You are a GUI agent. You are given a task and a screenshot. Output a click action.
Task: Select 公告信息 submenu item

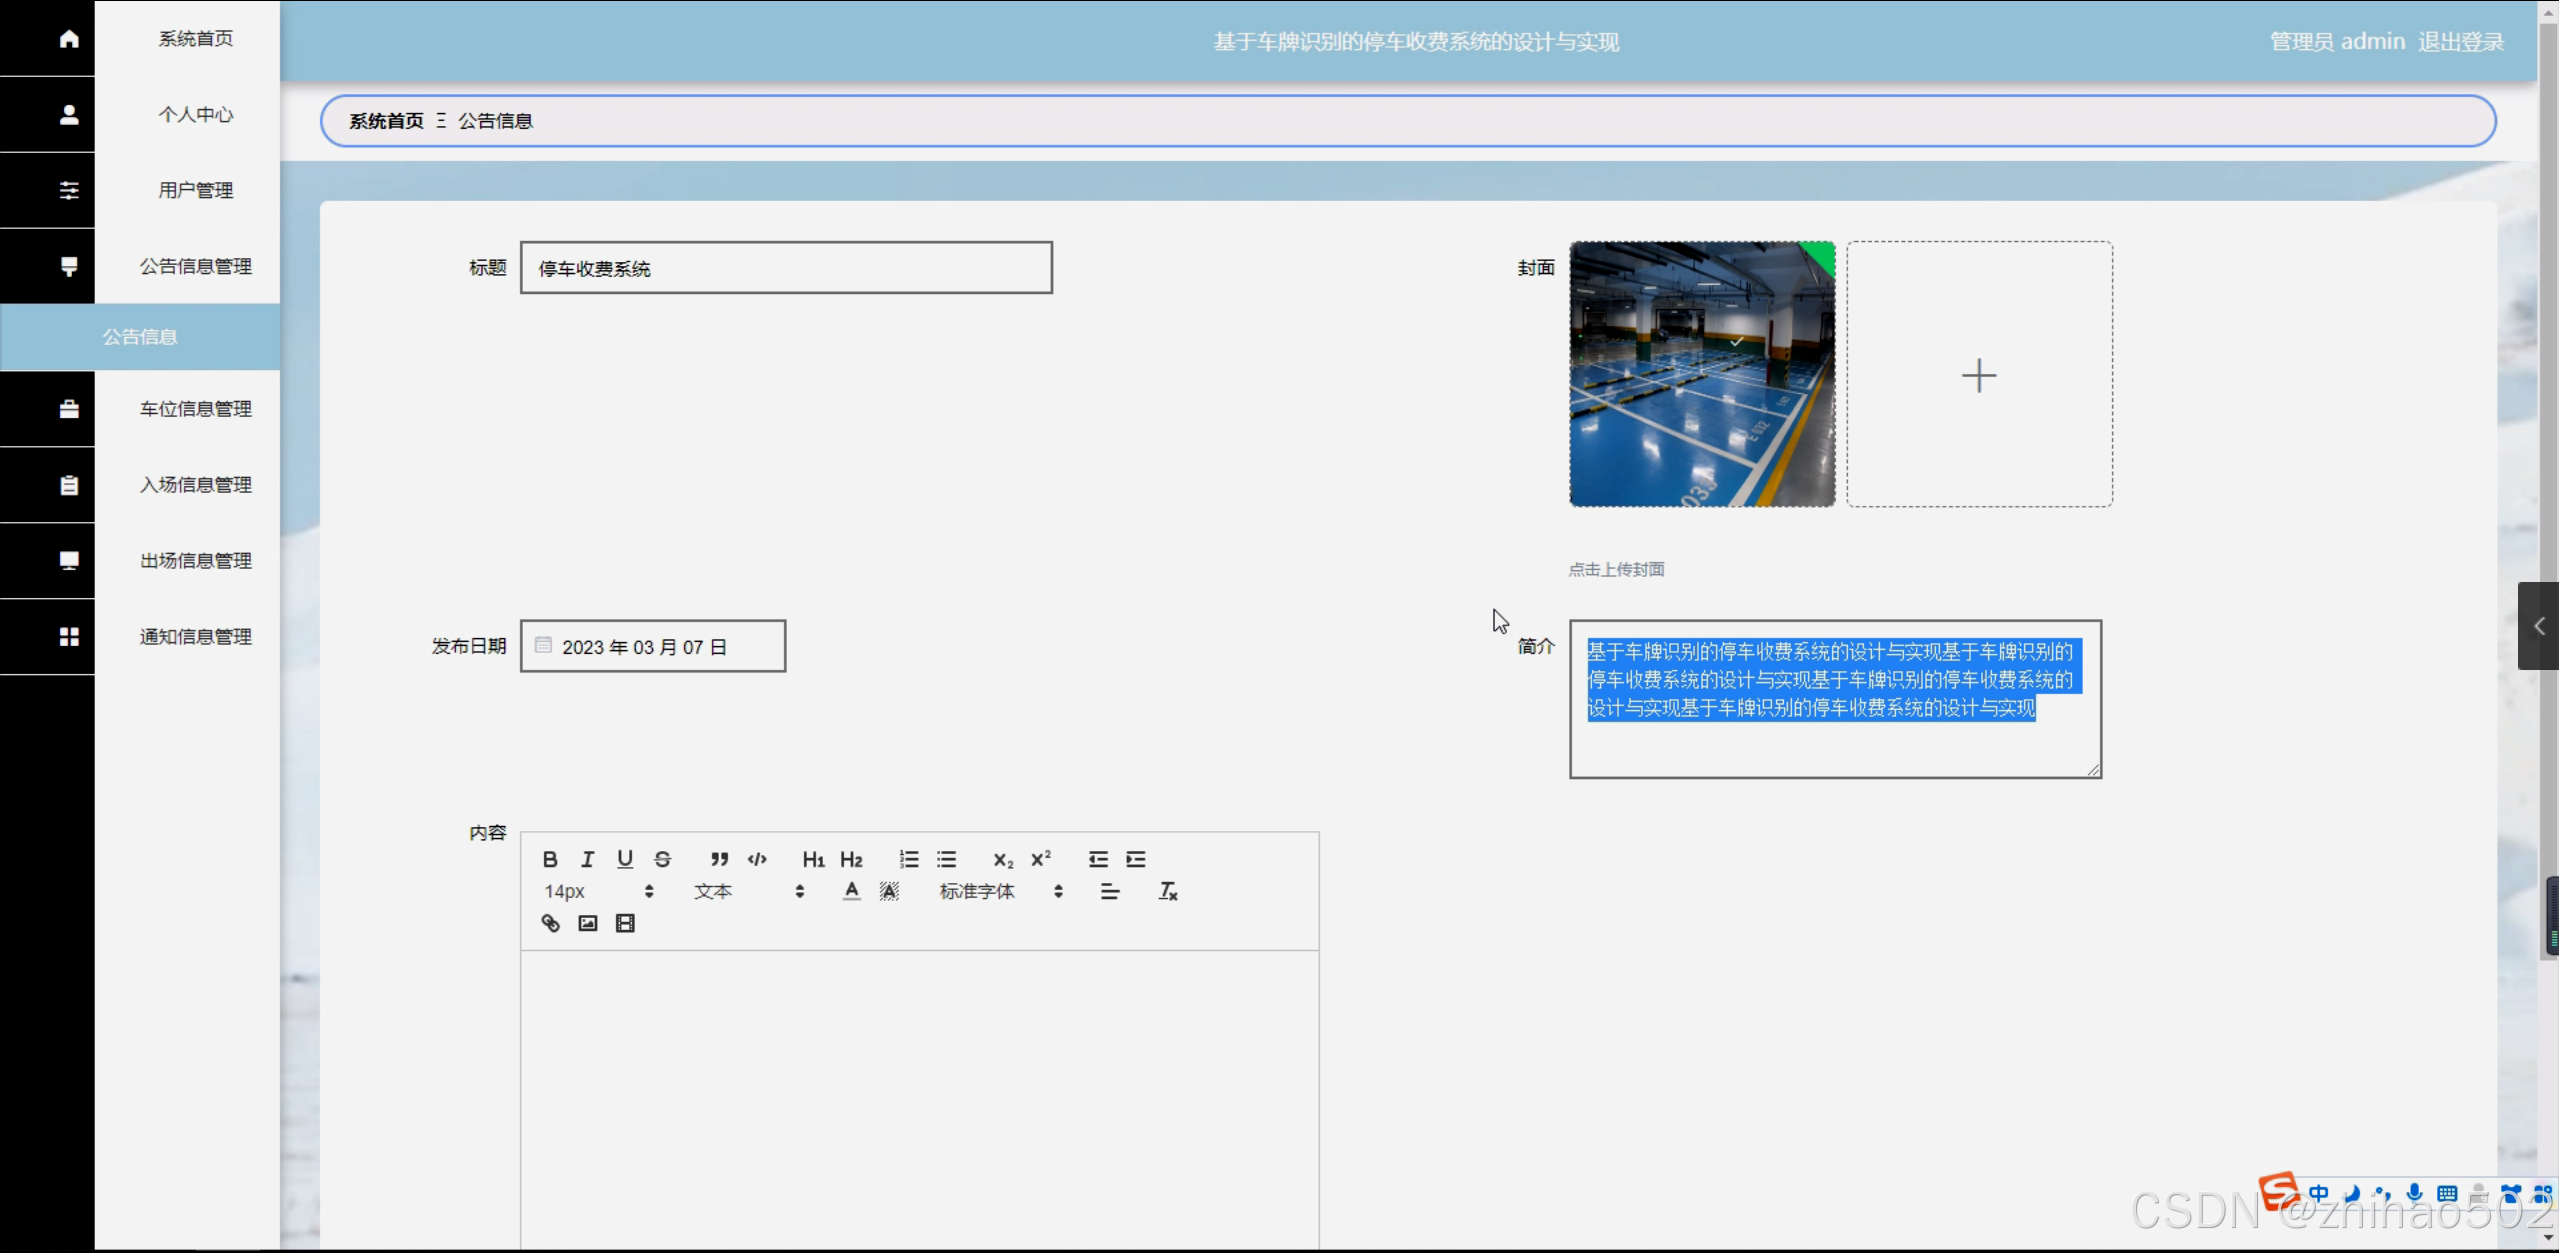tap(140, 337)
